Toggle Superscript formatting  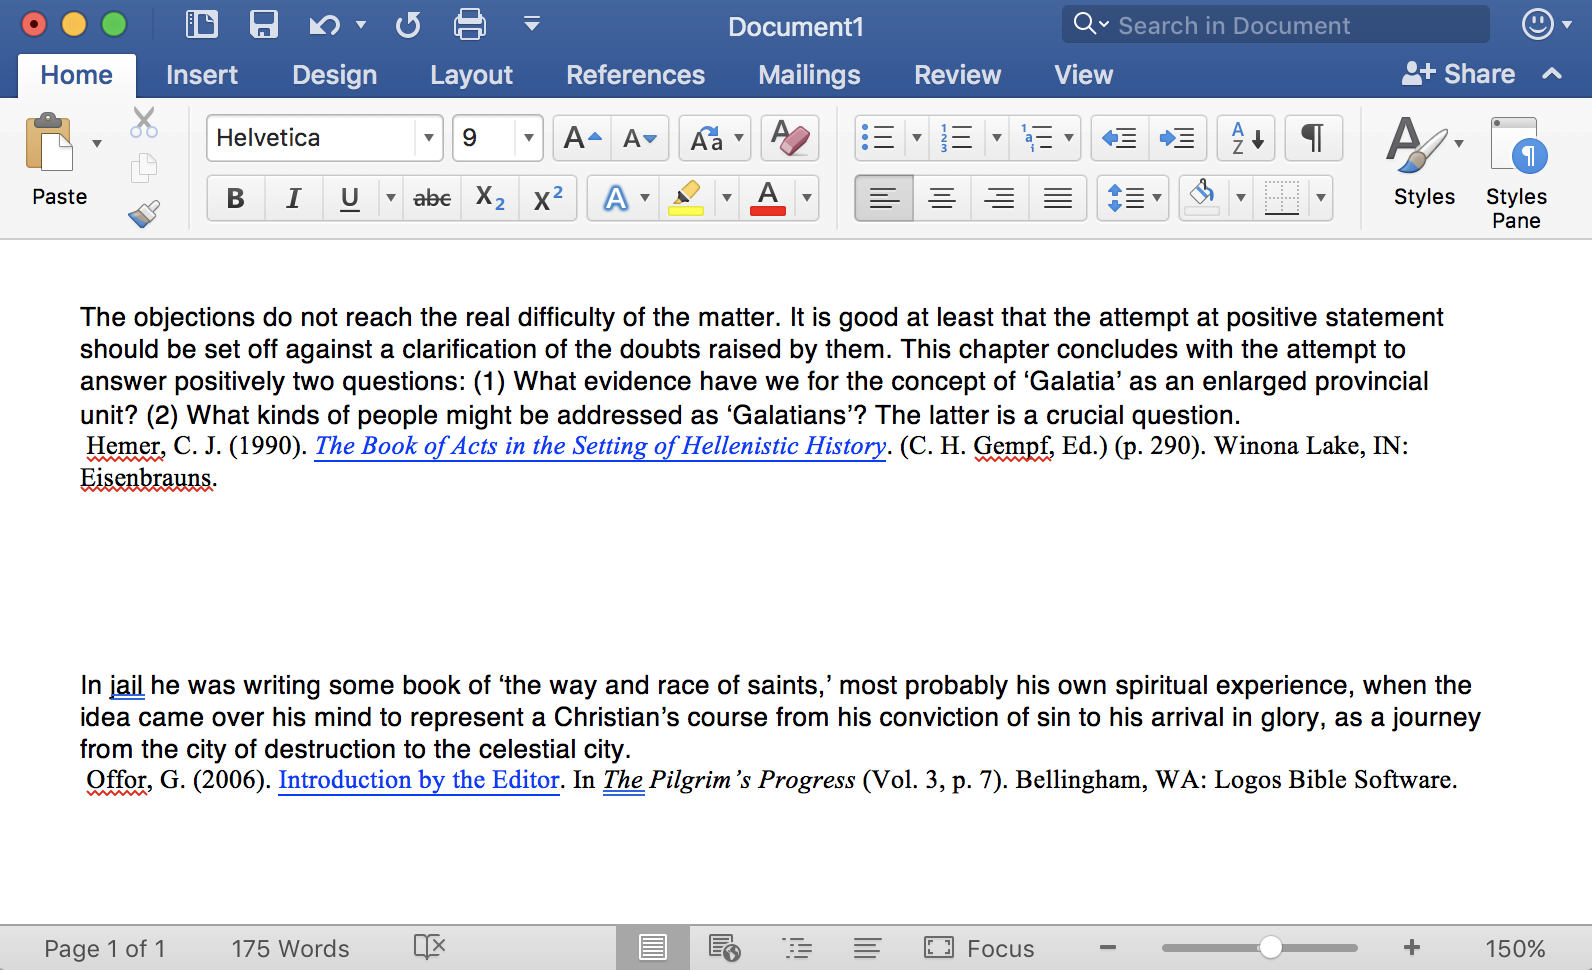click(x=548, y=198)
